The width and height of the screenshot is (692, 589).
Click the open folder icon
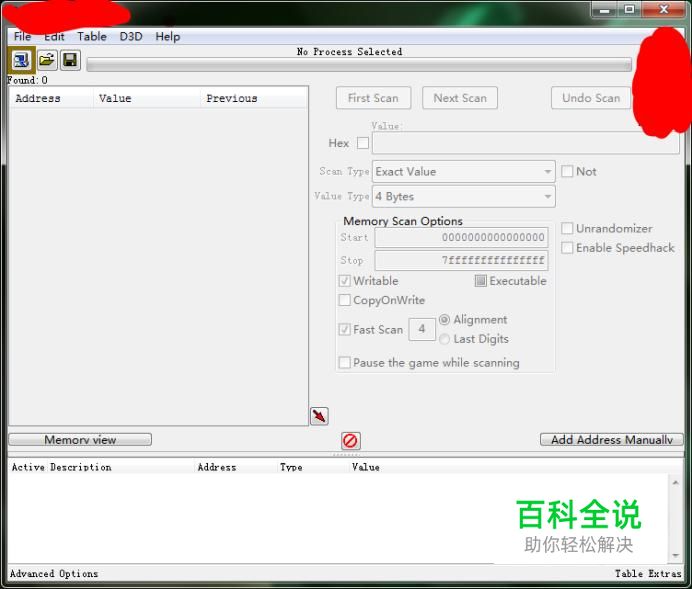[47, 60]
